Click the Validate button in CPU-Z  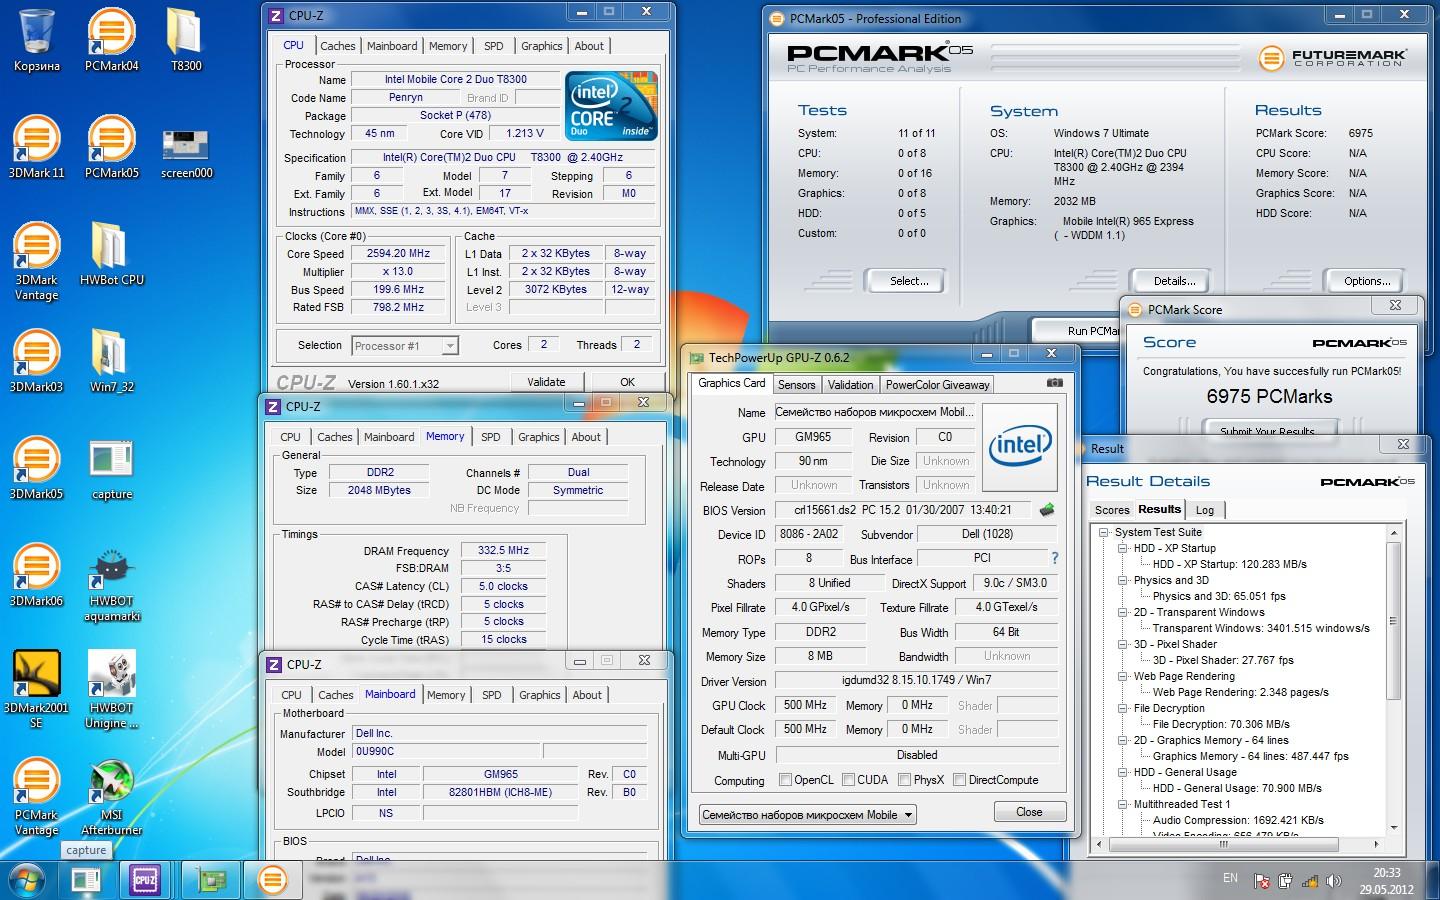pyautogui.click(x=546, y=382)
